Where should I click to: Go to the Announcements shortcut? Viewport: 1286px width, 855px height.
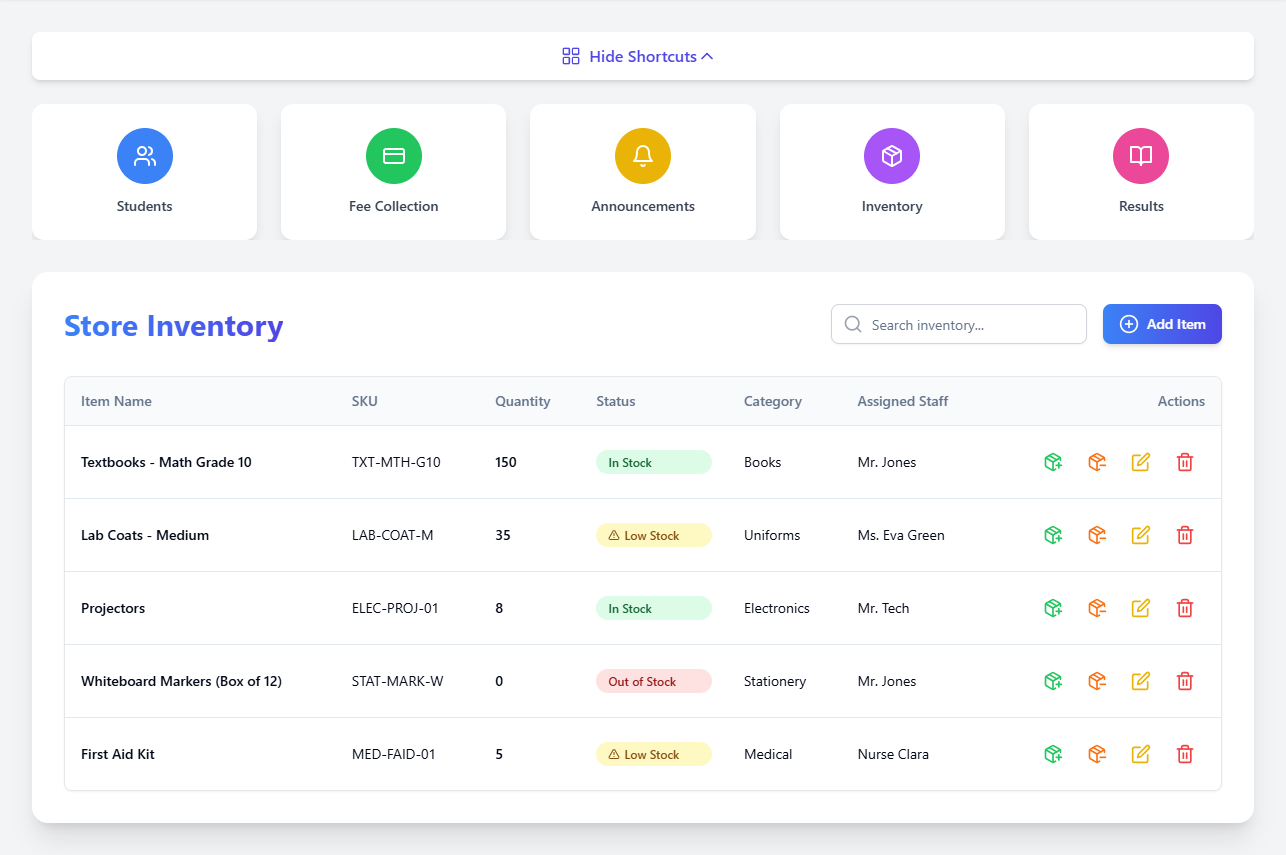click(642, 172)
